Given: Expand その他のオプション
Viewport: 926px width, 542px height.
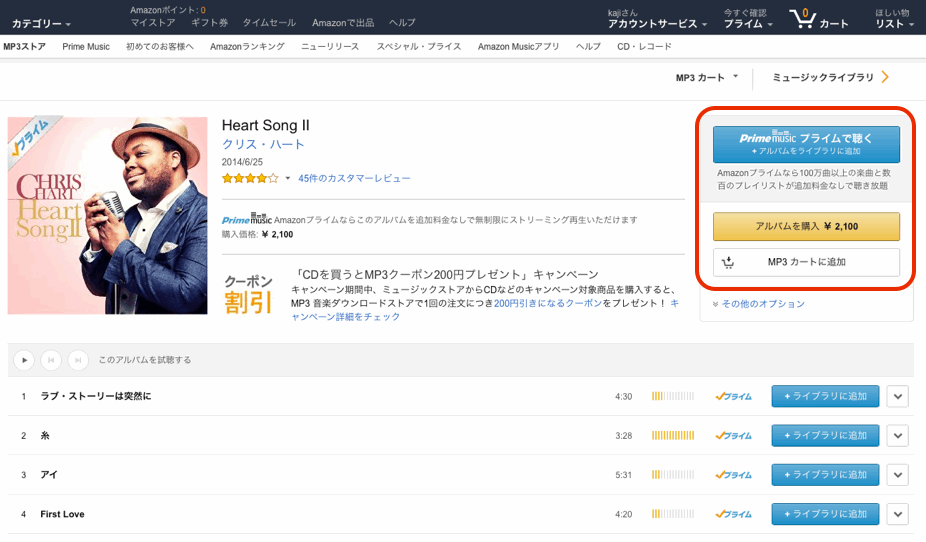Looking at the screenshot, I should point(762,304).
